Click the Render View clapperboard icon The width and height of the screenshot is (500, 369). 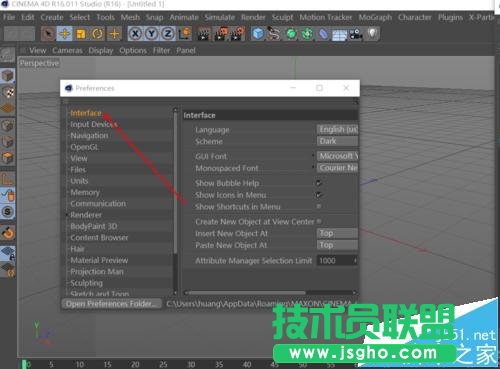tap(204, 34)
